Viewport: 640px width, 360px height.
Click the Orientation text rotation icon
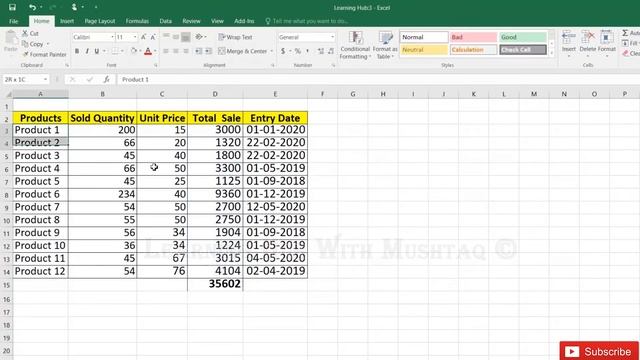(x=199, y=37)
